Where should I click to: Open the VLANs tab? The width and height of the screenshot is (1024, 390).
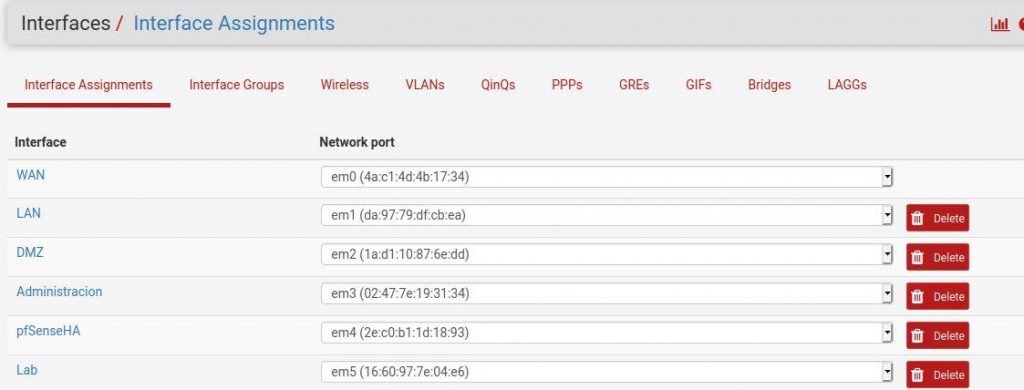click(x=424, y=85)
